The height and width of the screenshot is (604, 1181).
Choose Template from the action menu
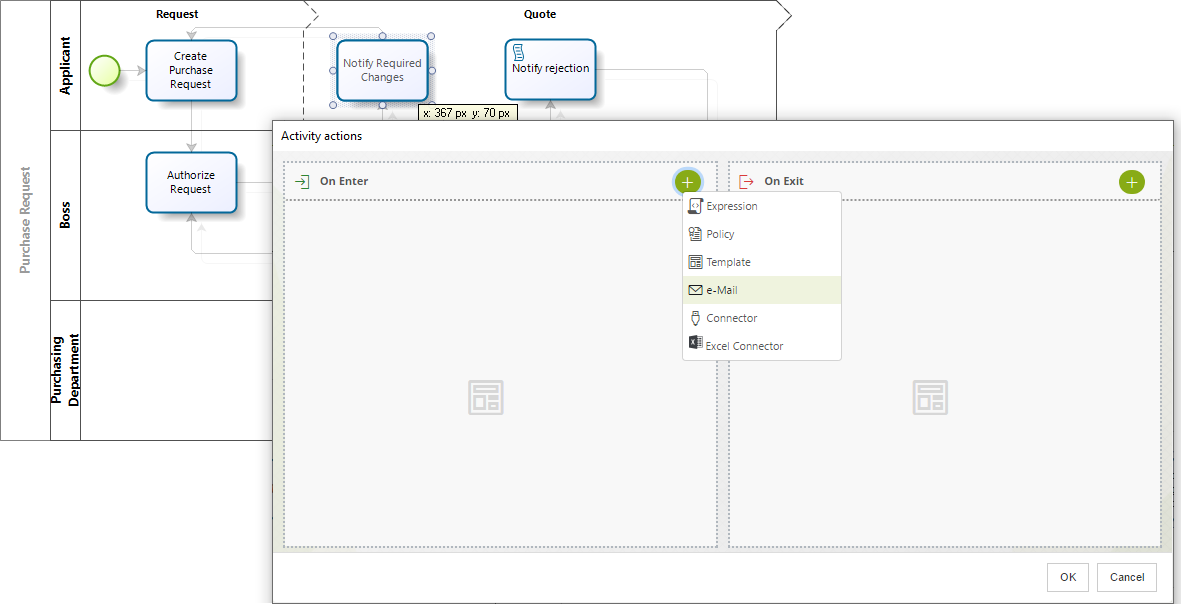click(x=761, y=262)
